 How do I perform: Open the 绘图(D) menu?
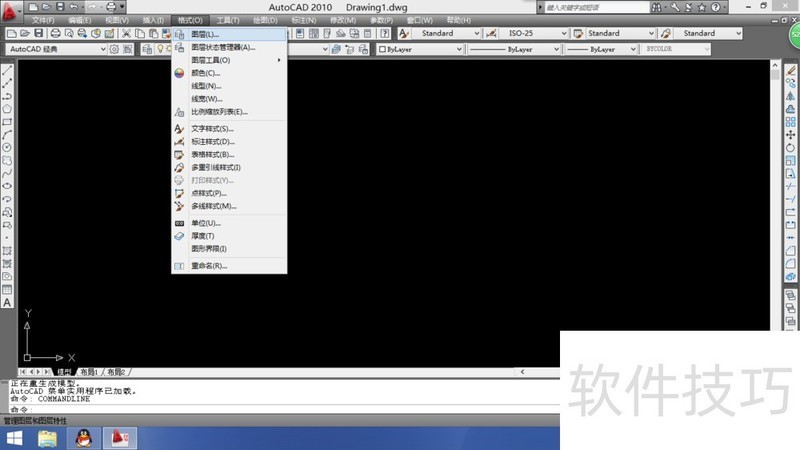pos(265,20)
